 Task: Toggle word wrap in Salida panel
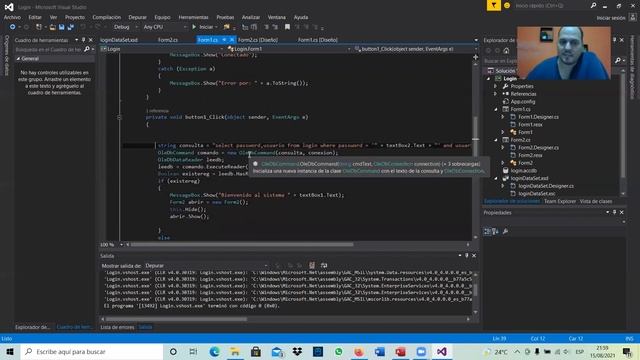coord(324,265)
